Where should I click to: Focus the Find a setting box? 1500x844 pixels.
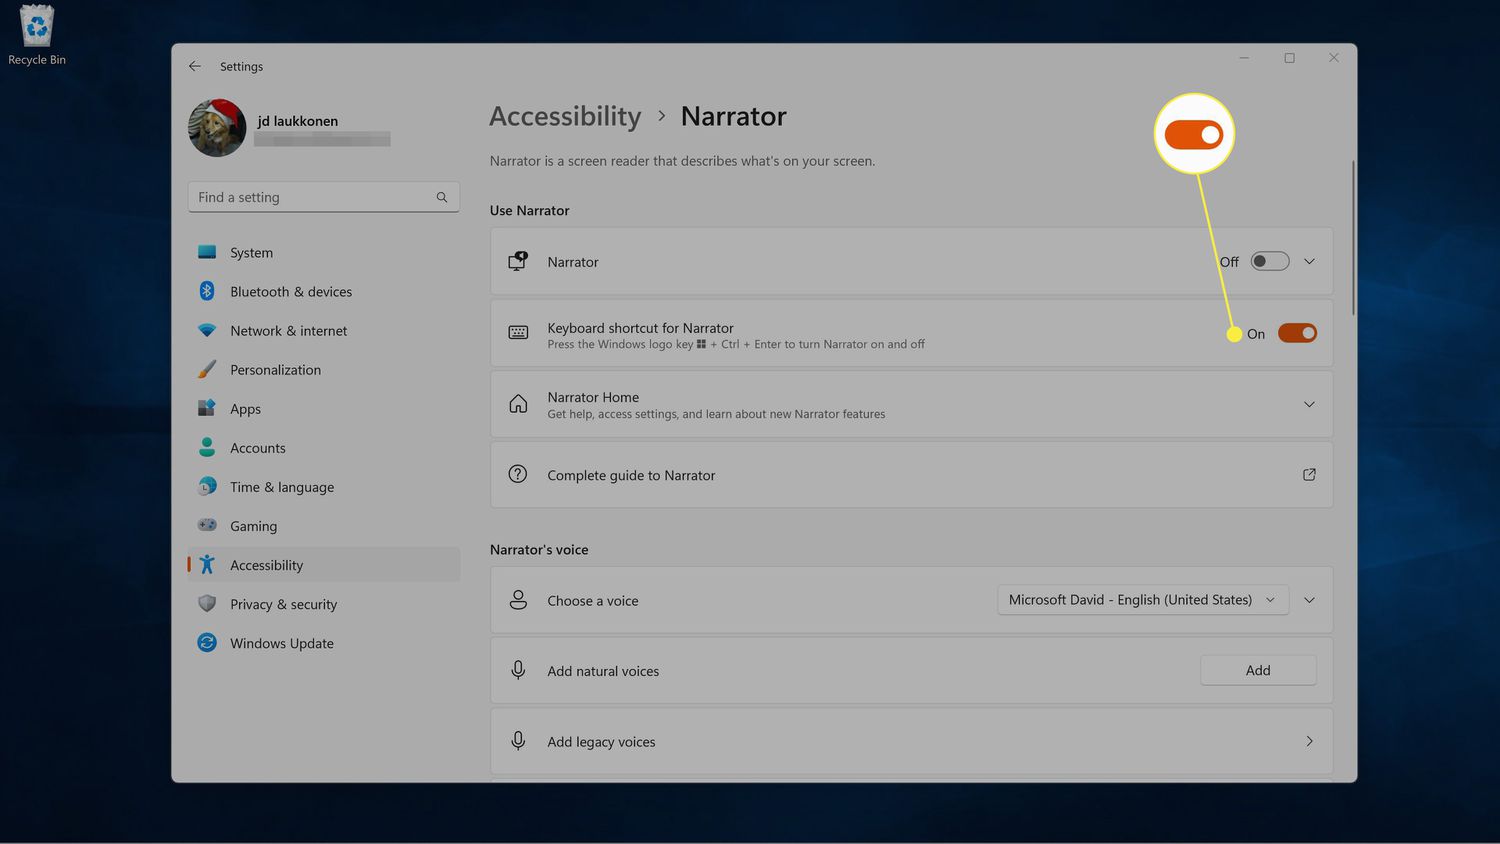(x=324, y=197)
